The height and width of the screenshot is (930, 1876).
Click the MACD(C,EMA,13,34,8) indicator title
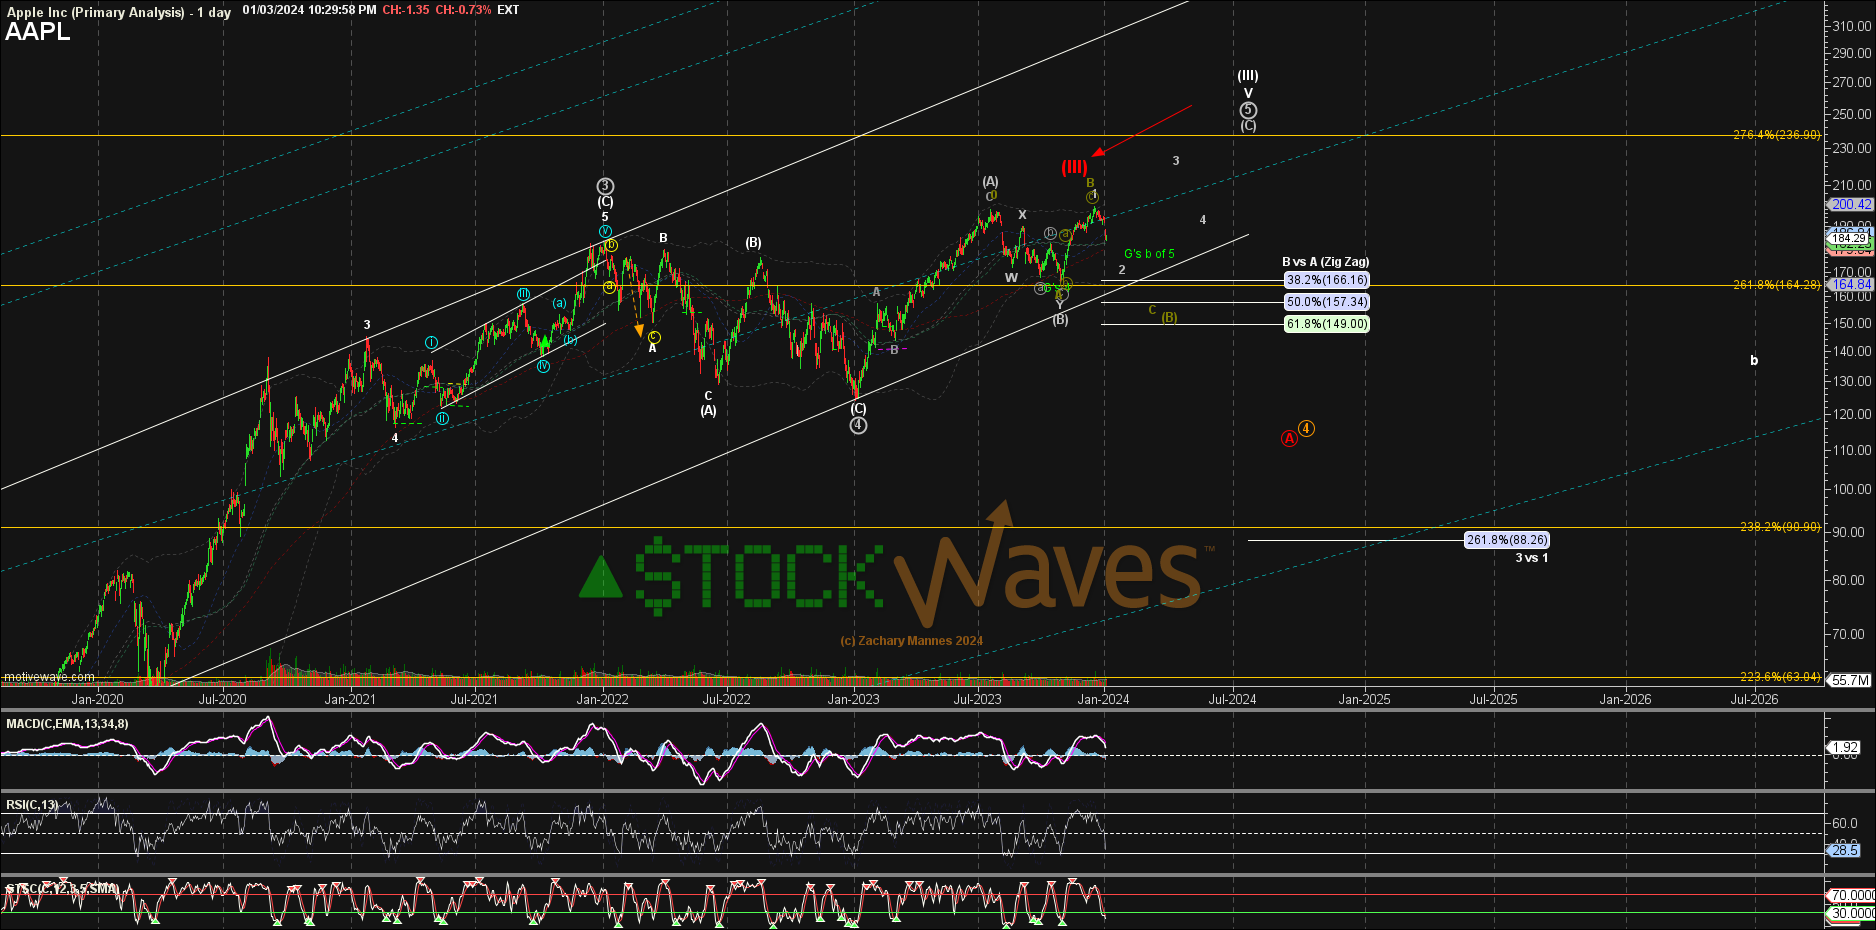point(67,724)
